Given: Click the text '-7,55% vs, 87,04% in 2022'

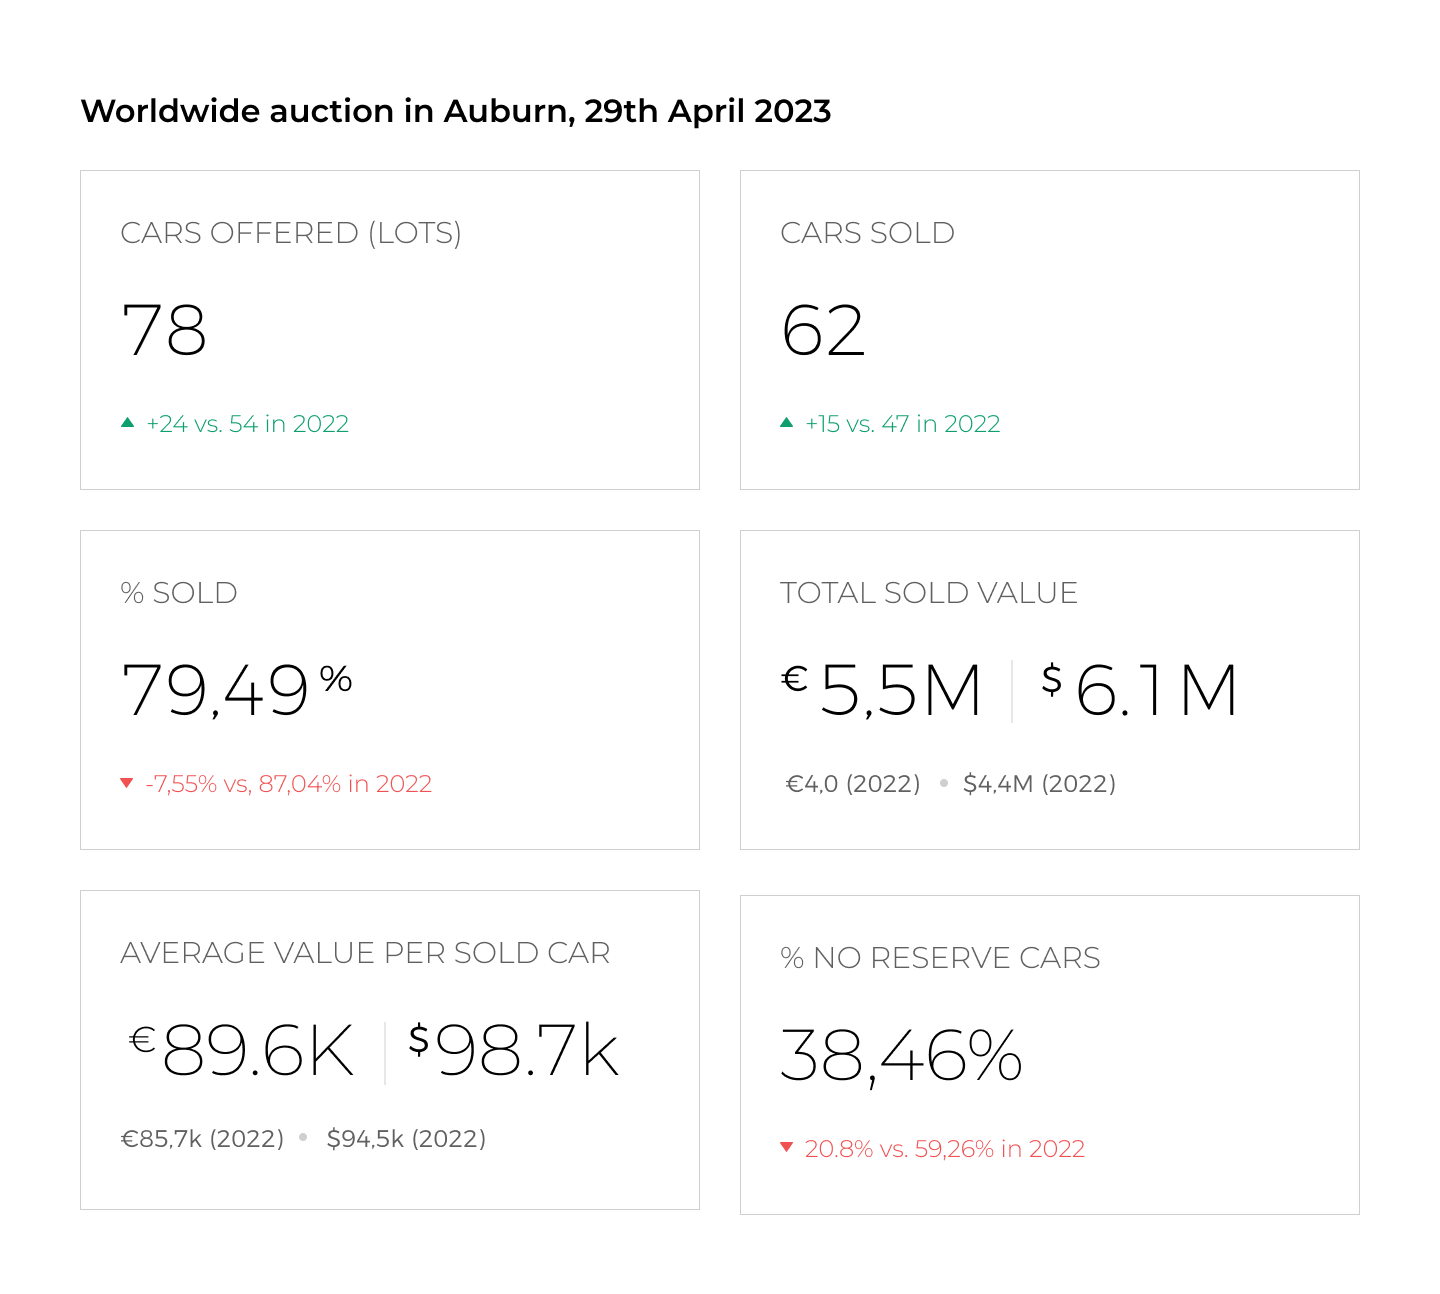Looking at the screenshot, I should [289, 784].
